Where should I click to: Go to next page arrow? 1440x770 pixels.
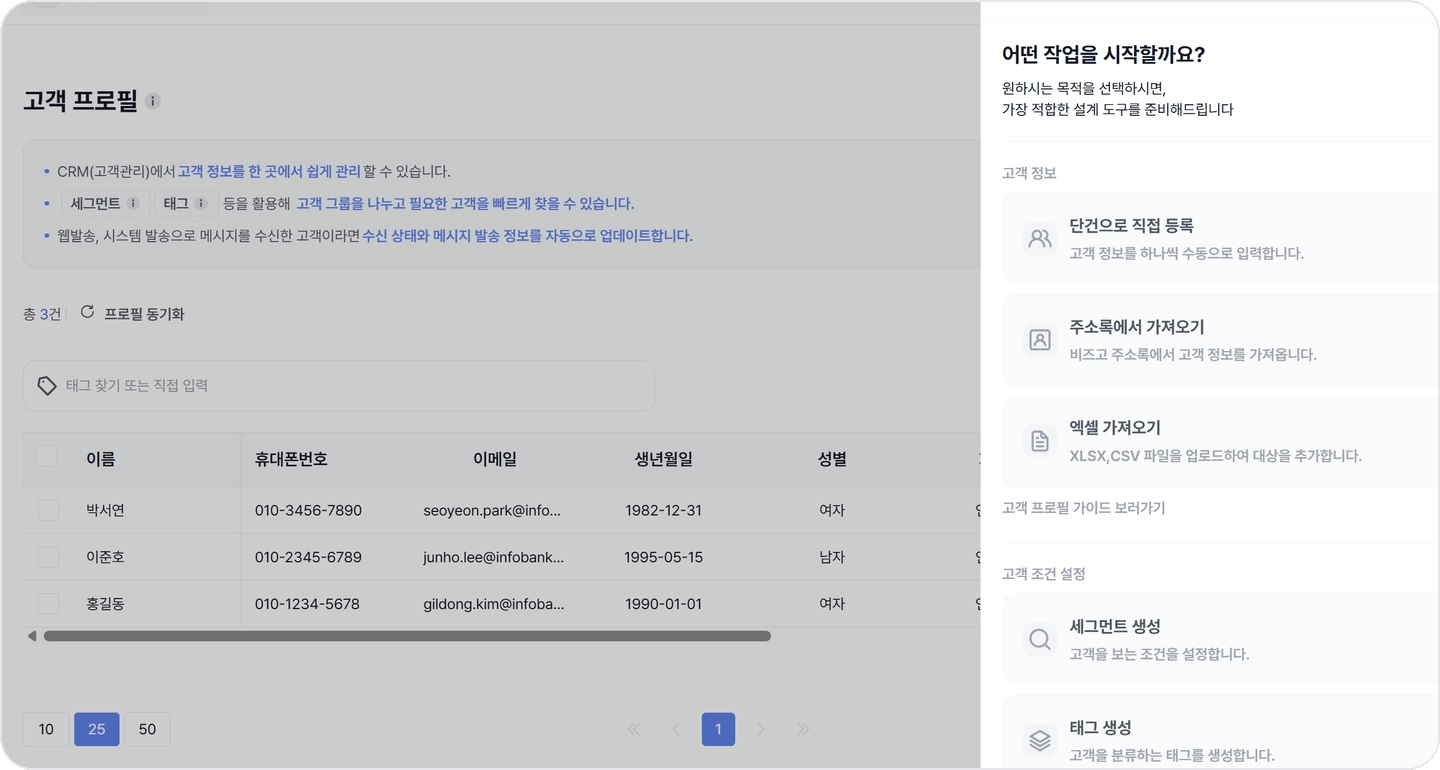point(761,729)
